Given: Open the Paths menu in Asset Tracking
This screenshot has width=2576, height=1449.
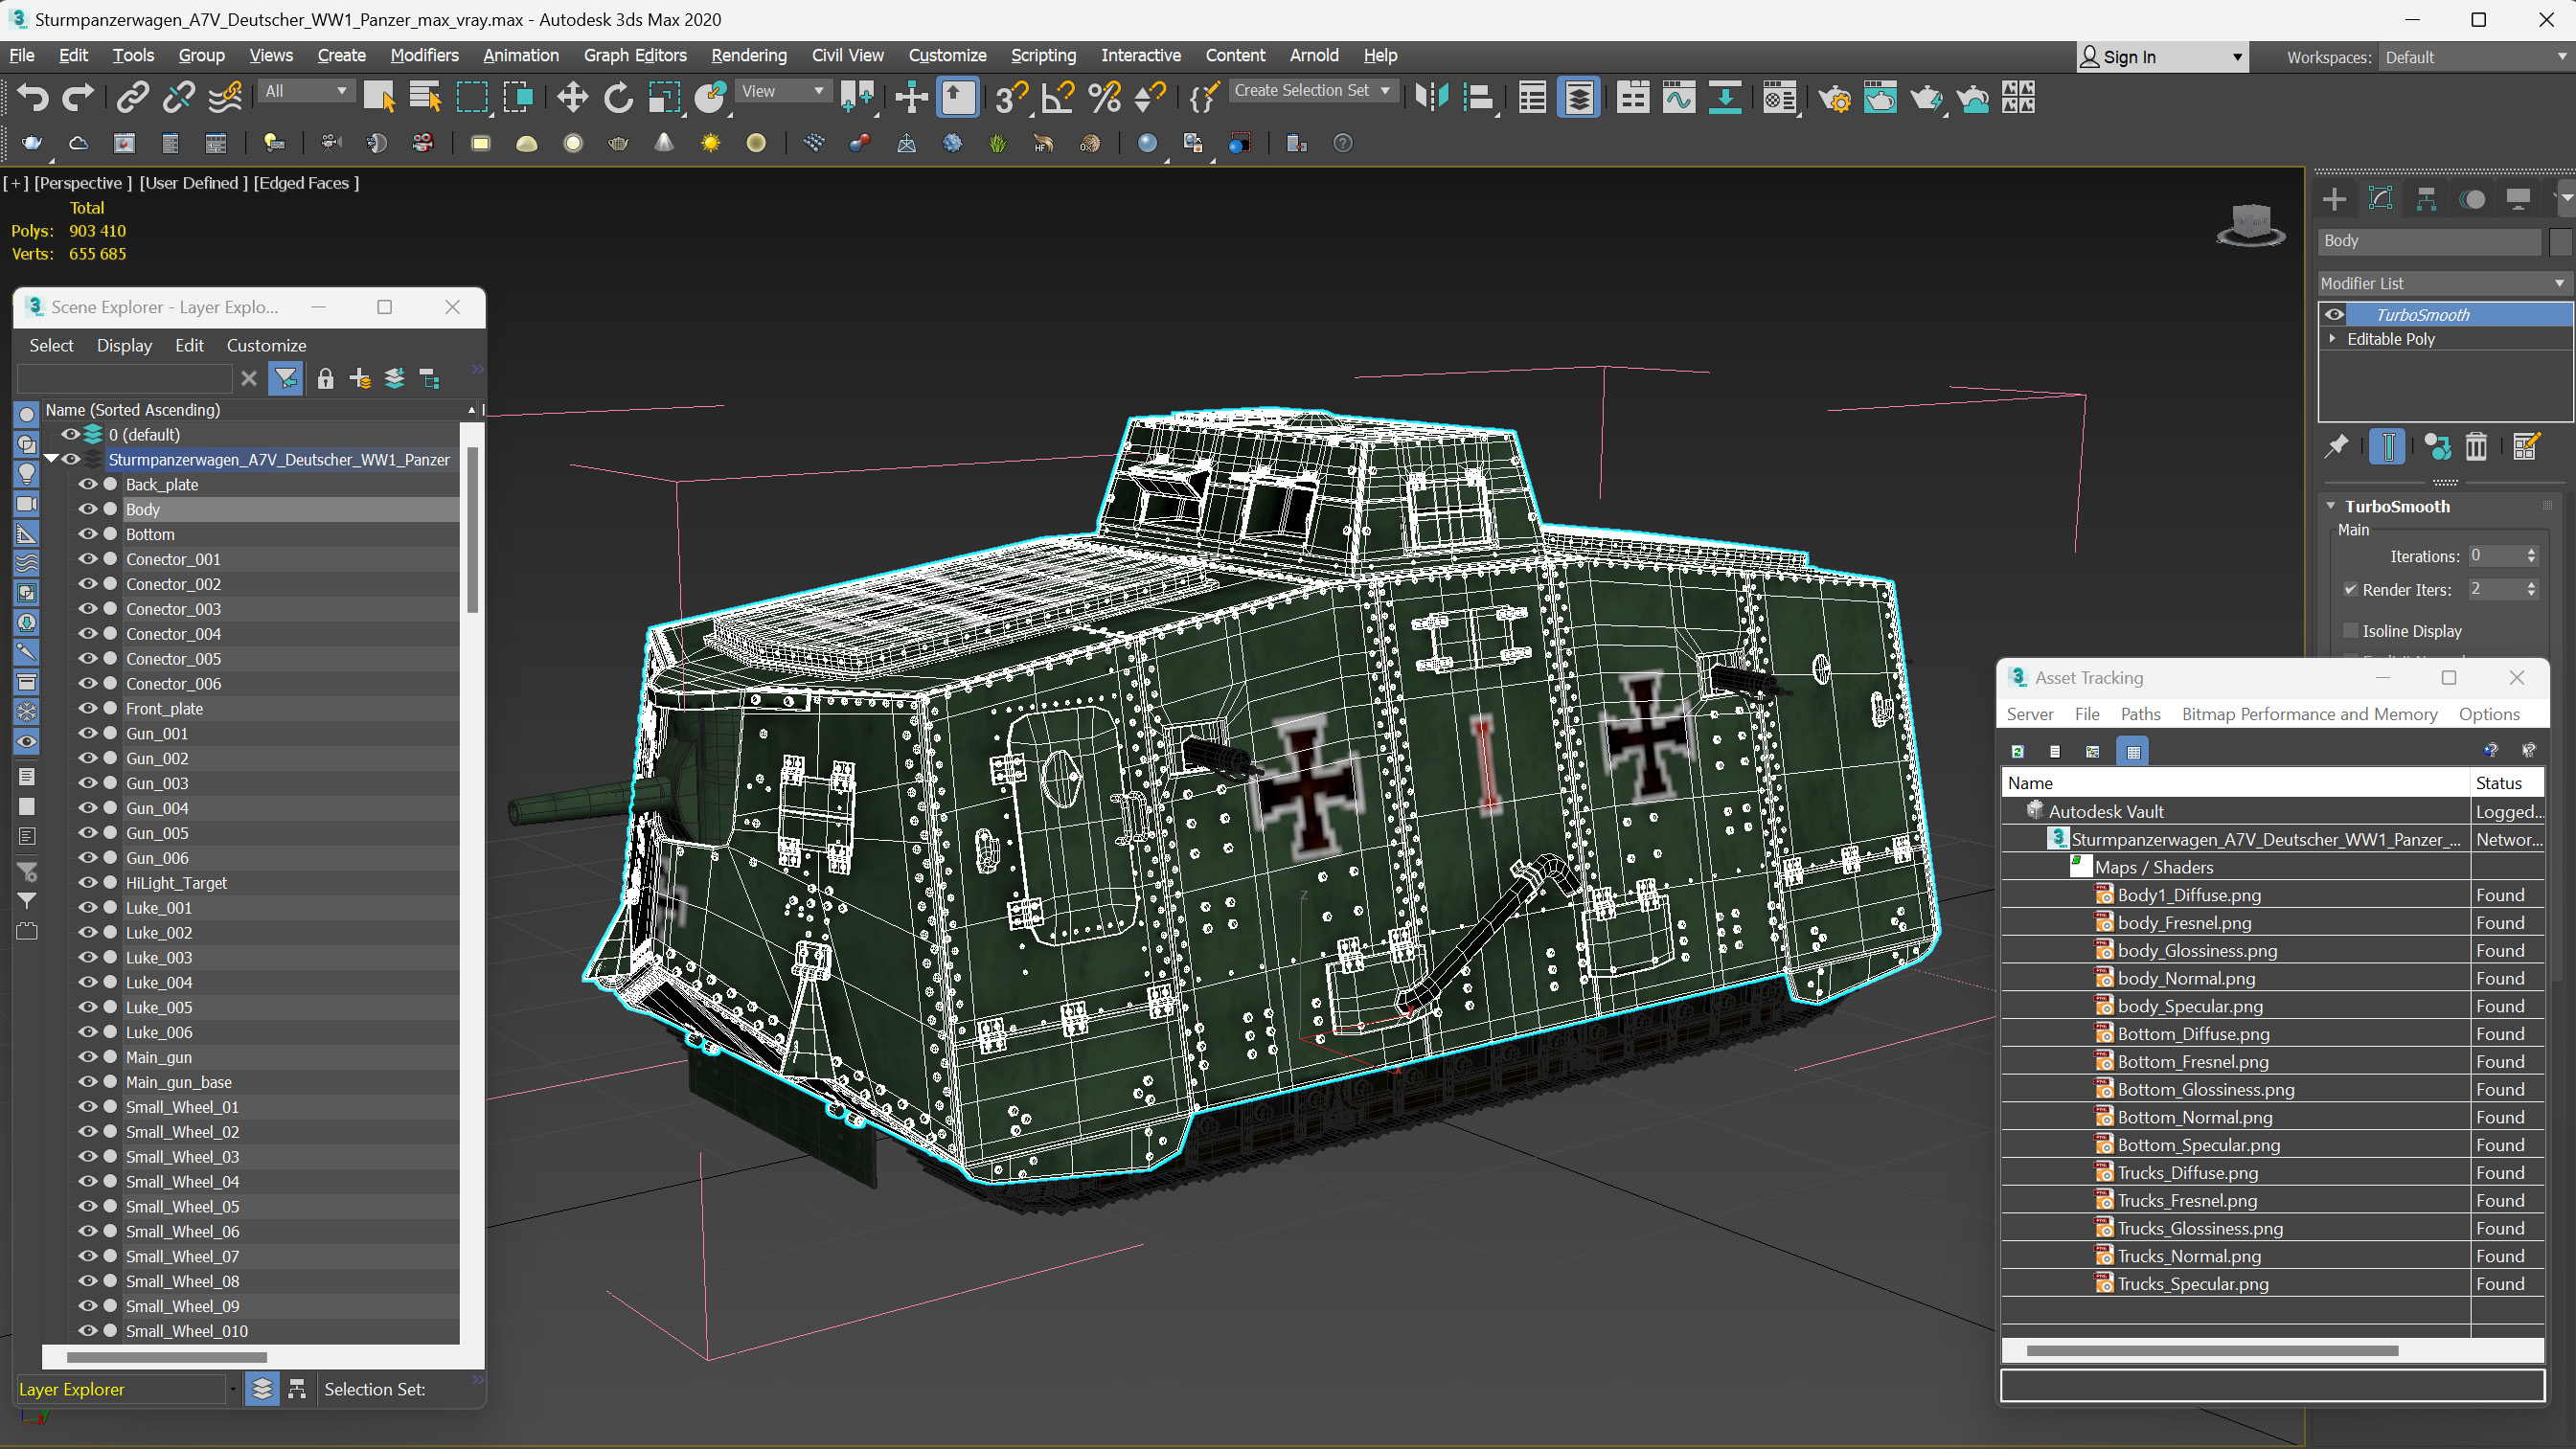Looking at the screenshot, I should pyautogui.click(x=2140, y=714).
